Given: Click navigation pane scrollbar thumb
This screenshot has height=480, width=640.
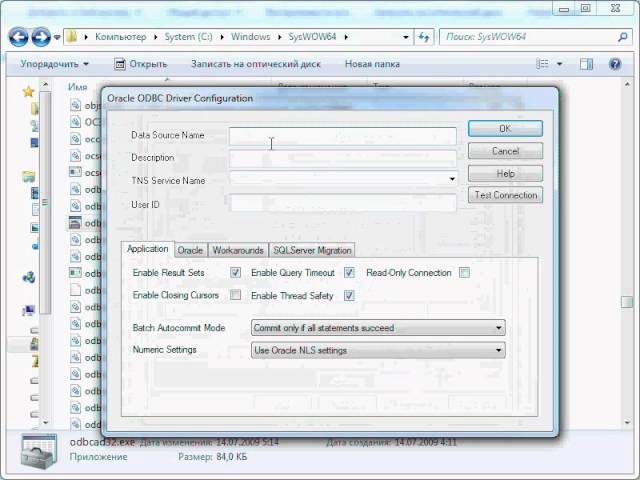Looking at the screenshot, I should 45,202.
